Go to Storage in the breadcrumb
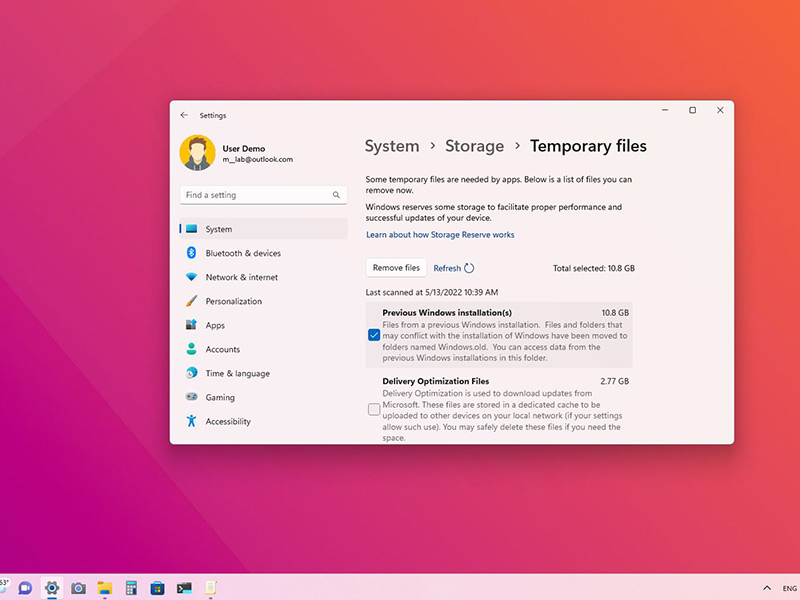The width and height of the screenshot is (800, 600). tap(474, 146)
